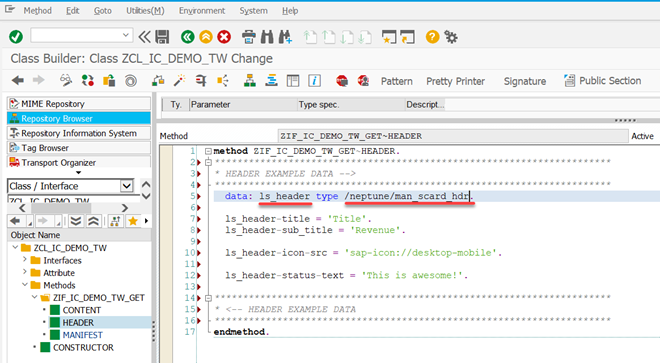The image size is (660, 364).
Task: Collapse the ZIF_IC_DEMO_TW_GET node
Action: [x=35, y=297]
